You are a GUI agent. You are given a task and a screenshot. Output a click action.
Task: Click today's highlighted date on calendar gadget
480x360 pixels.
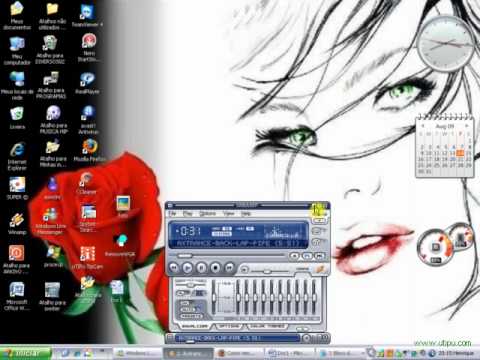(460, 153)
